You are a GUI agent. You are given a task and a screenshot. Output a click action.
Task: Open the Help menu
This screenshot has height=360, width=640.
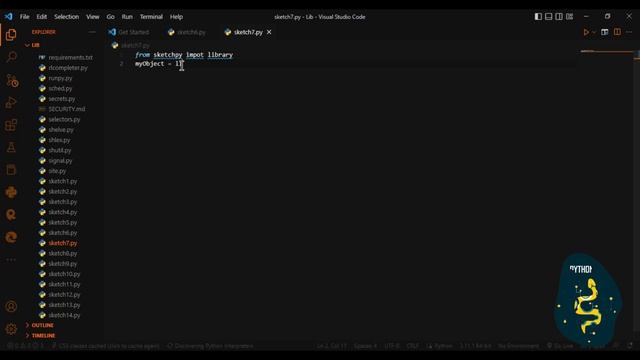(x=176, y=17)
